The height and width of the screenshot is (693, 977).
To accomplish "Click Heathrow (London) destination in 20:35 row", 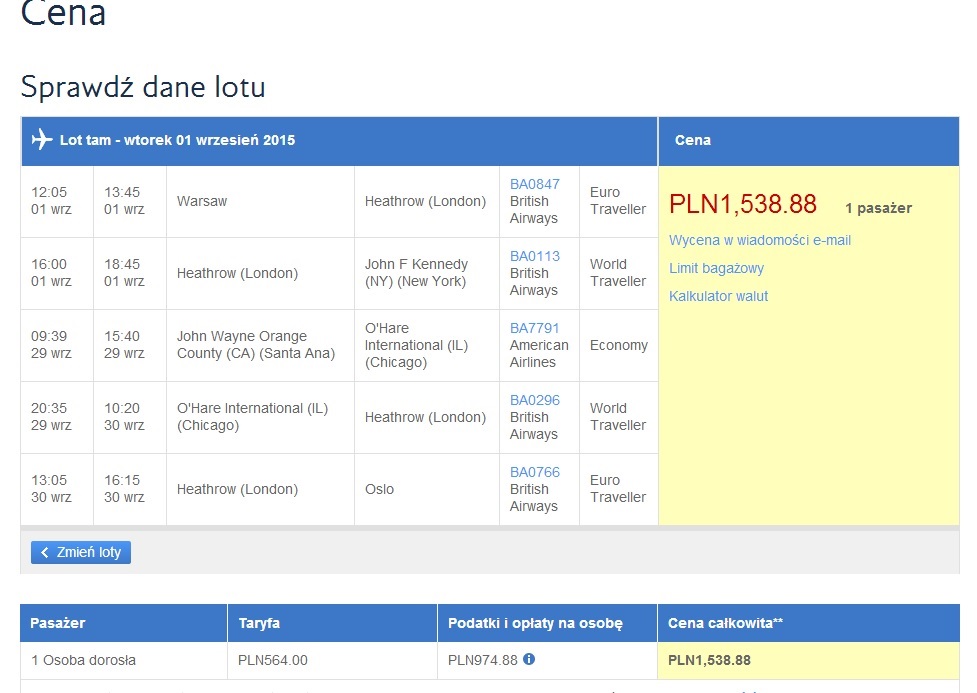I will (426, 417).
